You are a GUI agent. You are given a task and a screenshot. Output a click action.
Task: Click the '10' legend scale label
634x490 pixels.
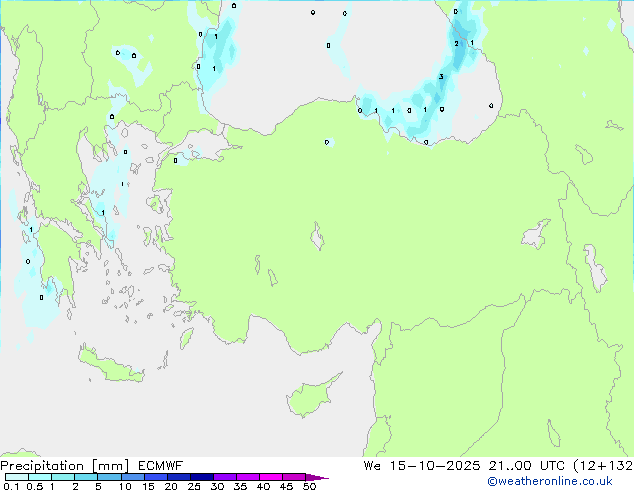(125, 486)
